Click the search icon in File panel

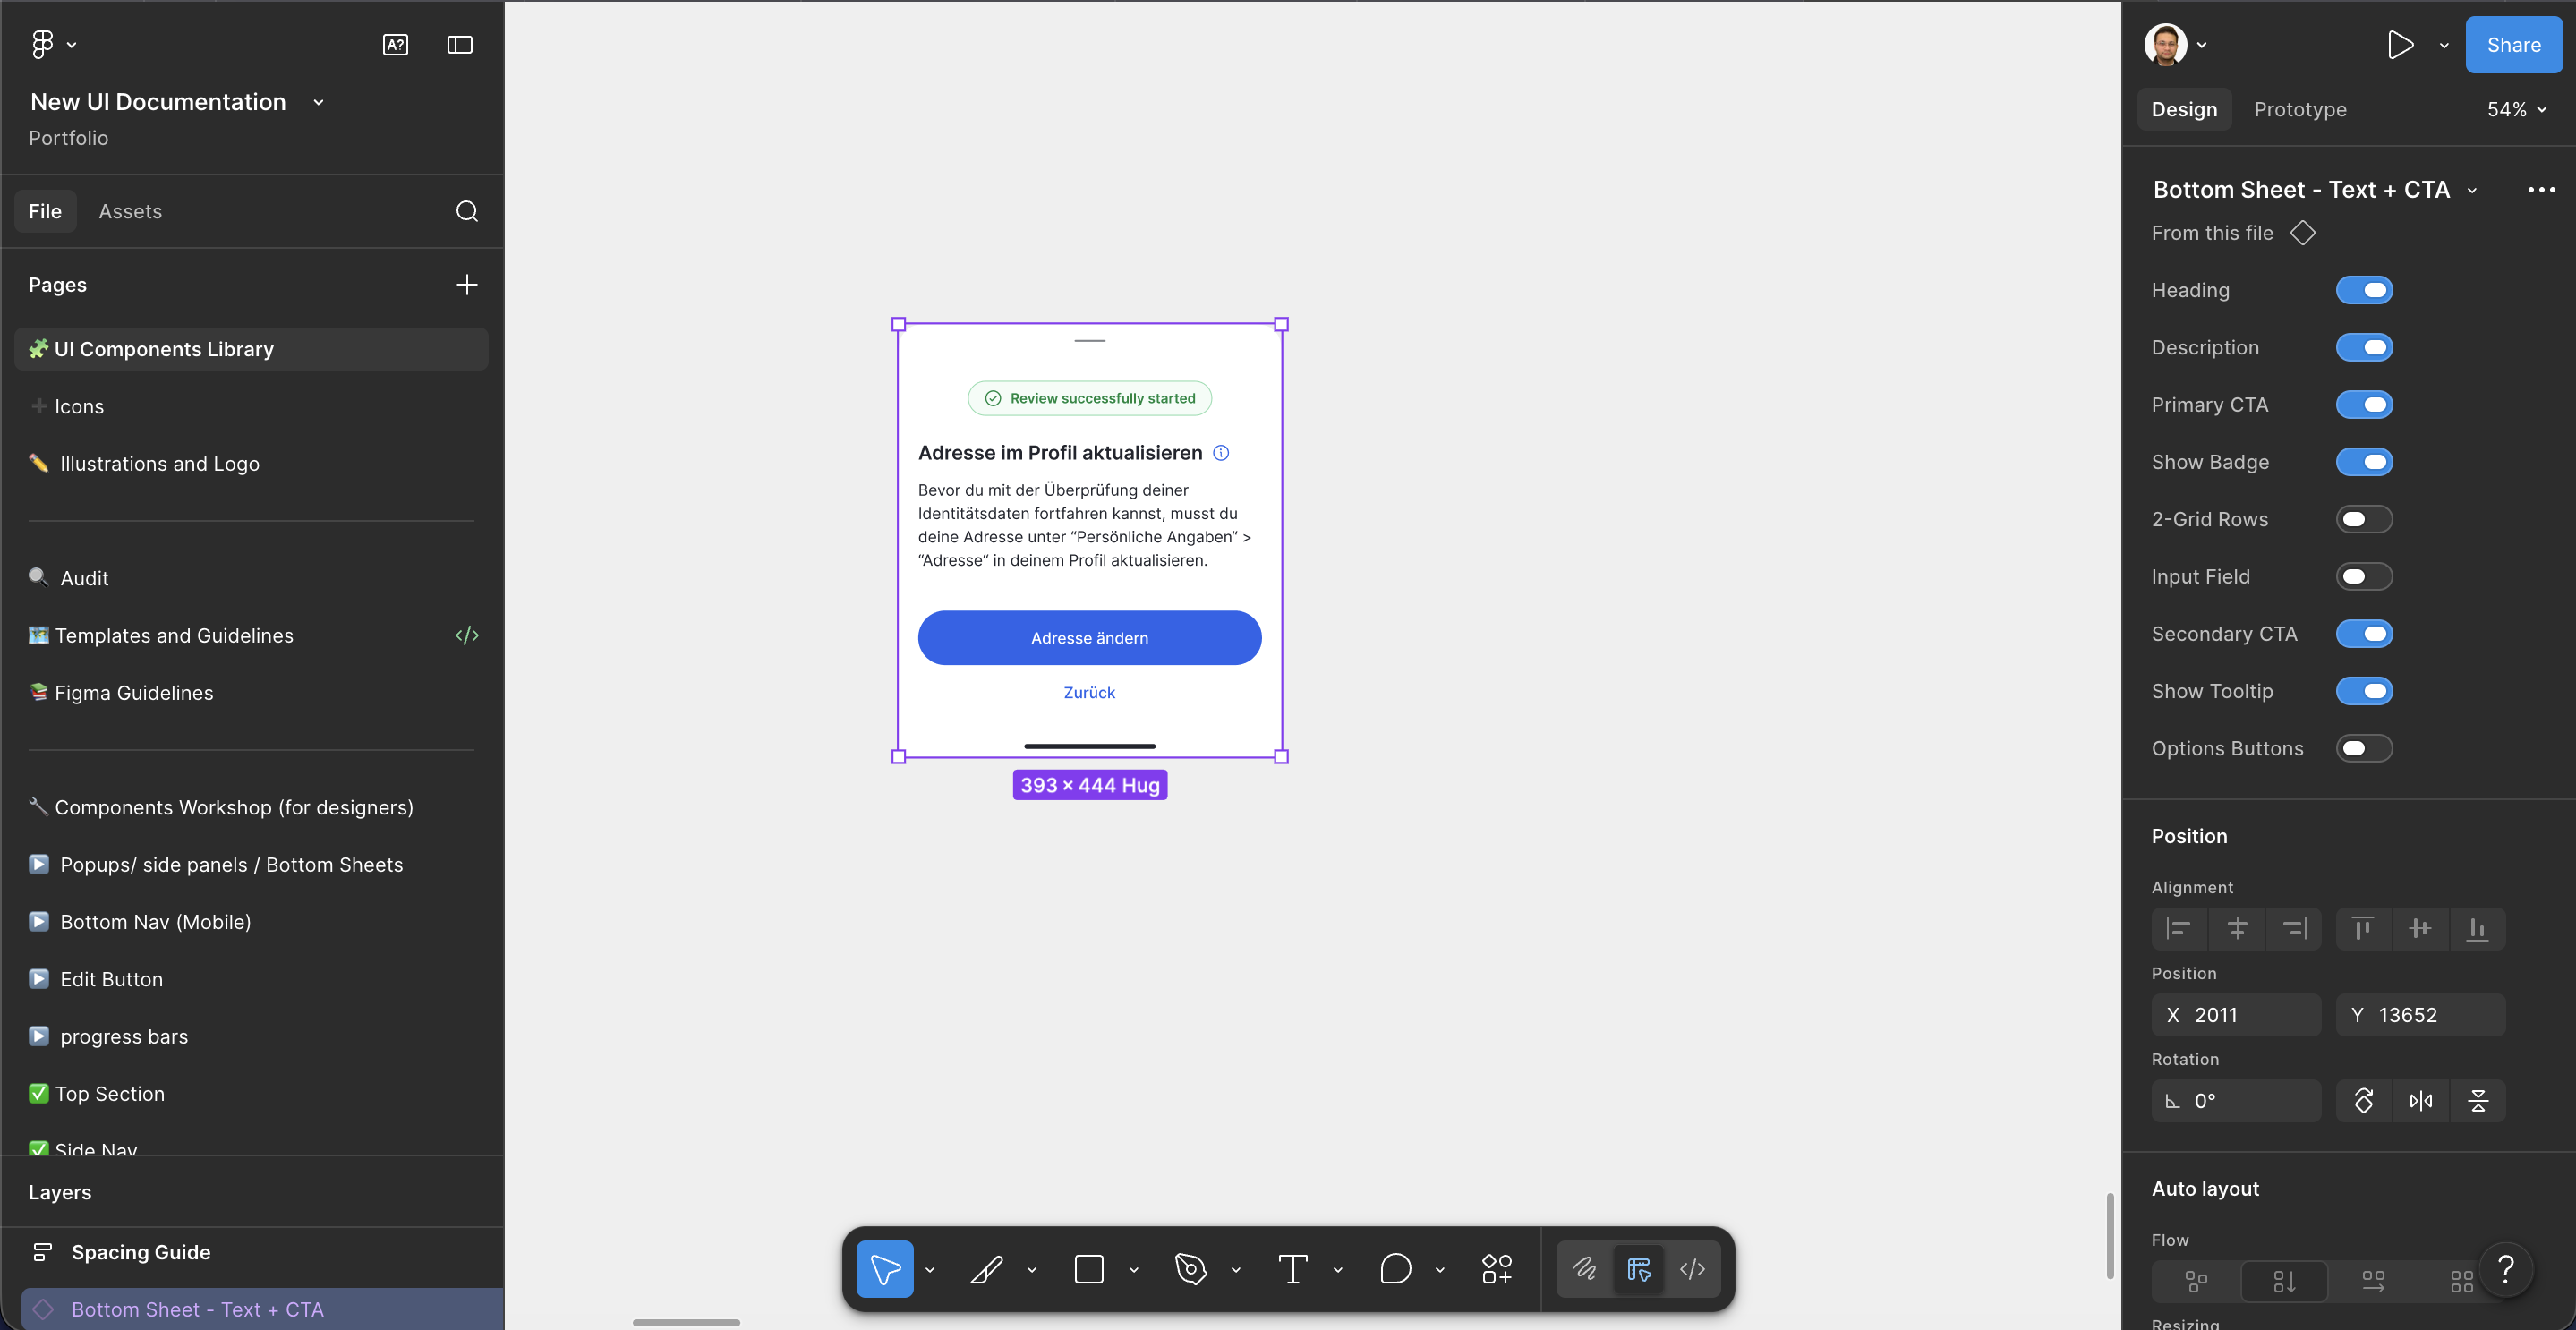[x=466, y=211]
